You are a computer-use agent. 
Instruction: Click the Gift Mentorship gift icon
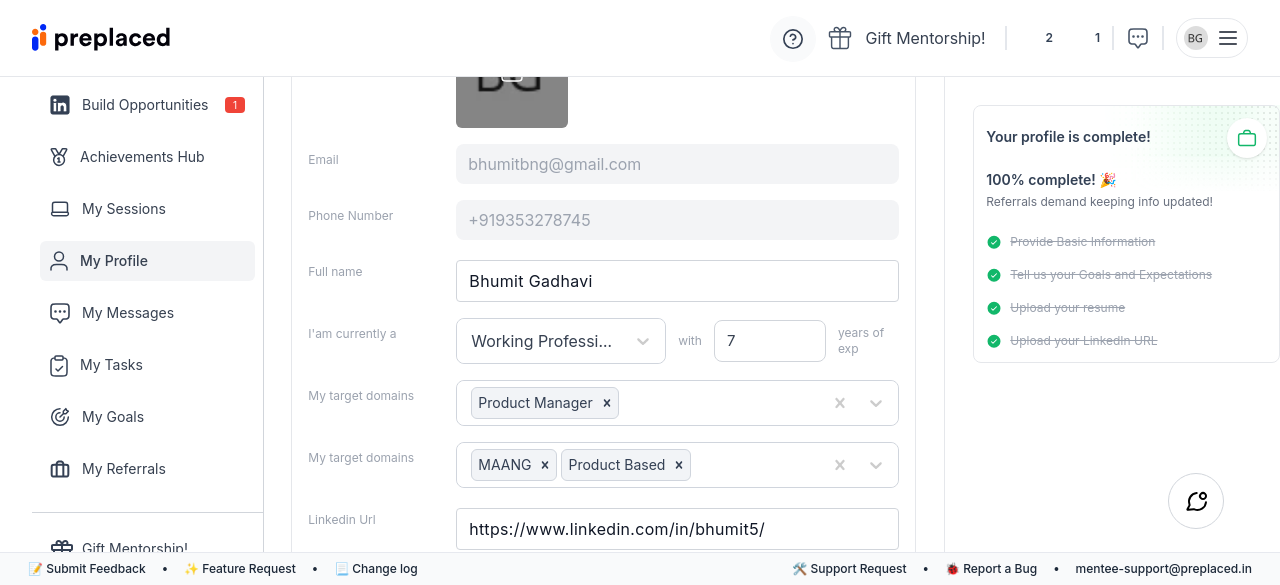pos(840,38)
